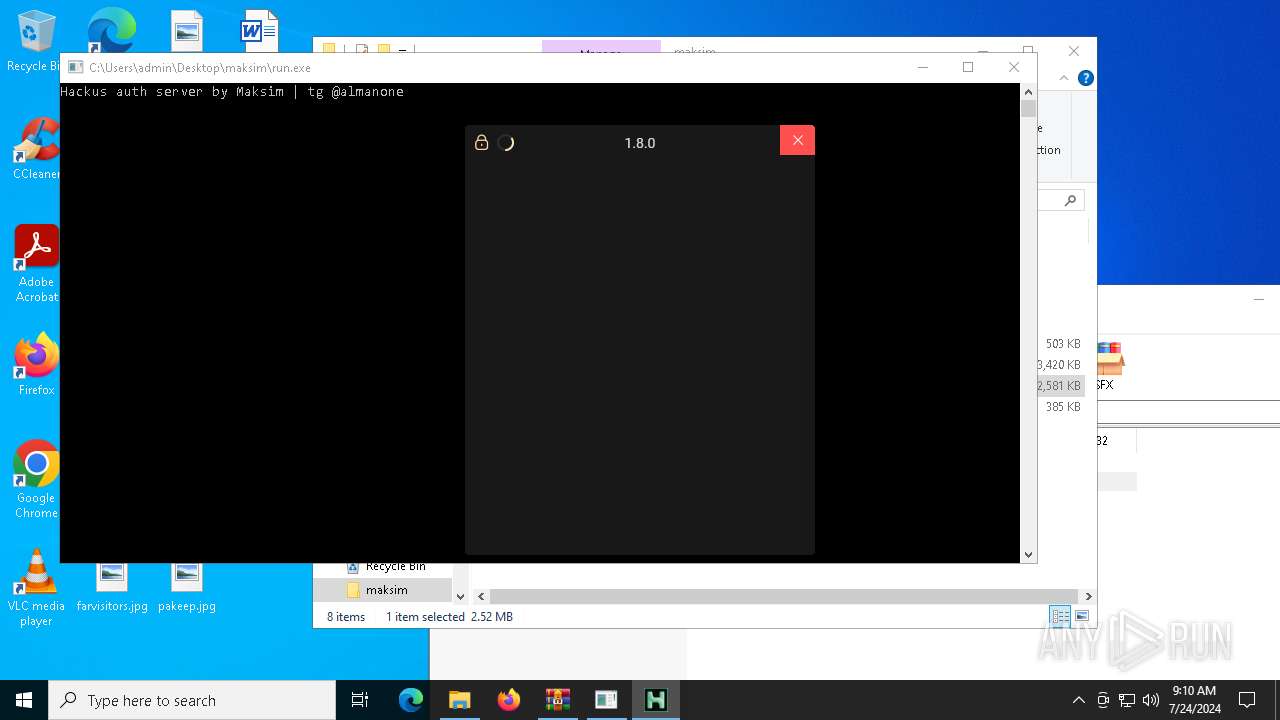This screenshot has width=1280, height=720.
Task: Switch Explorer to the details view layout
Action: click(1060, 616)
